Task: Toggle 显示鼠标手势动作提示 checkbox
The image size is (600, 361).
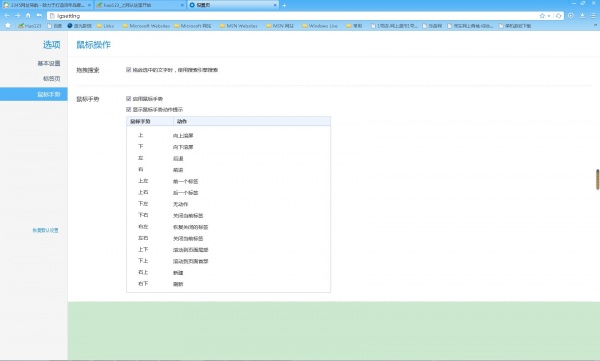Action: 129,109
